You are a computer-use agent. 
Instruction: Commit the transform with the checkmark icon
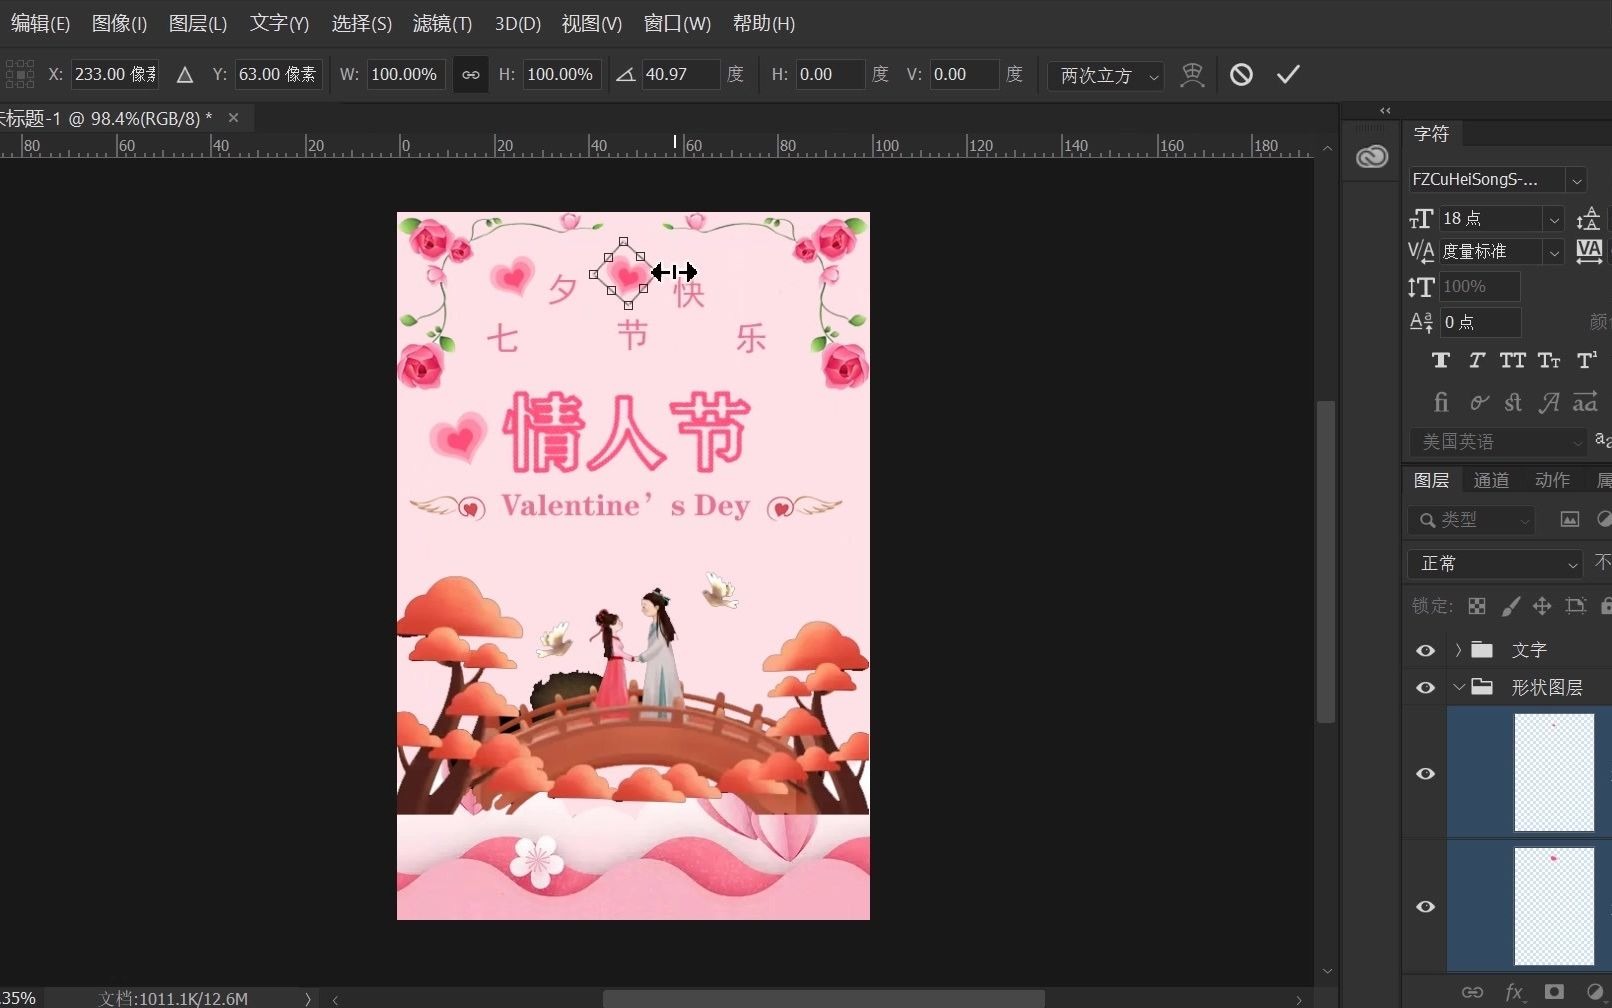tap(1288, 74)
